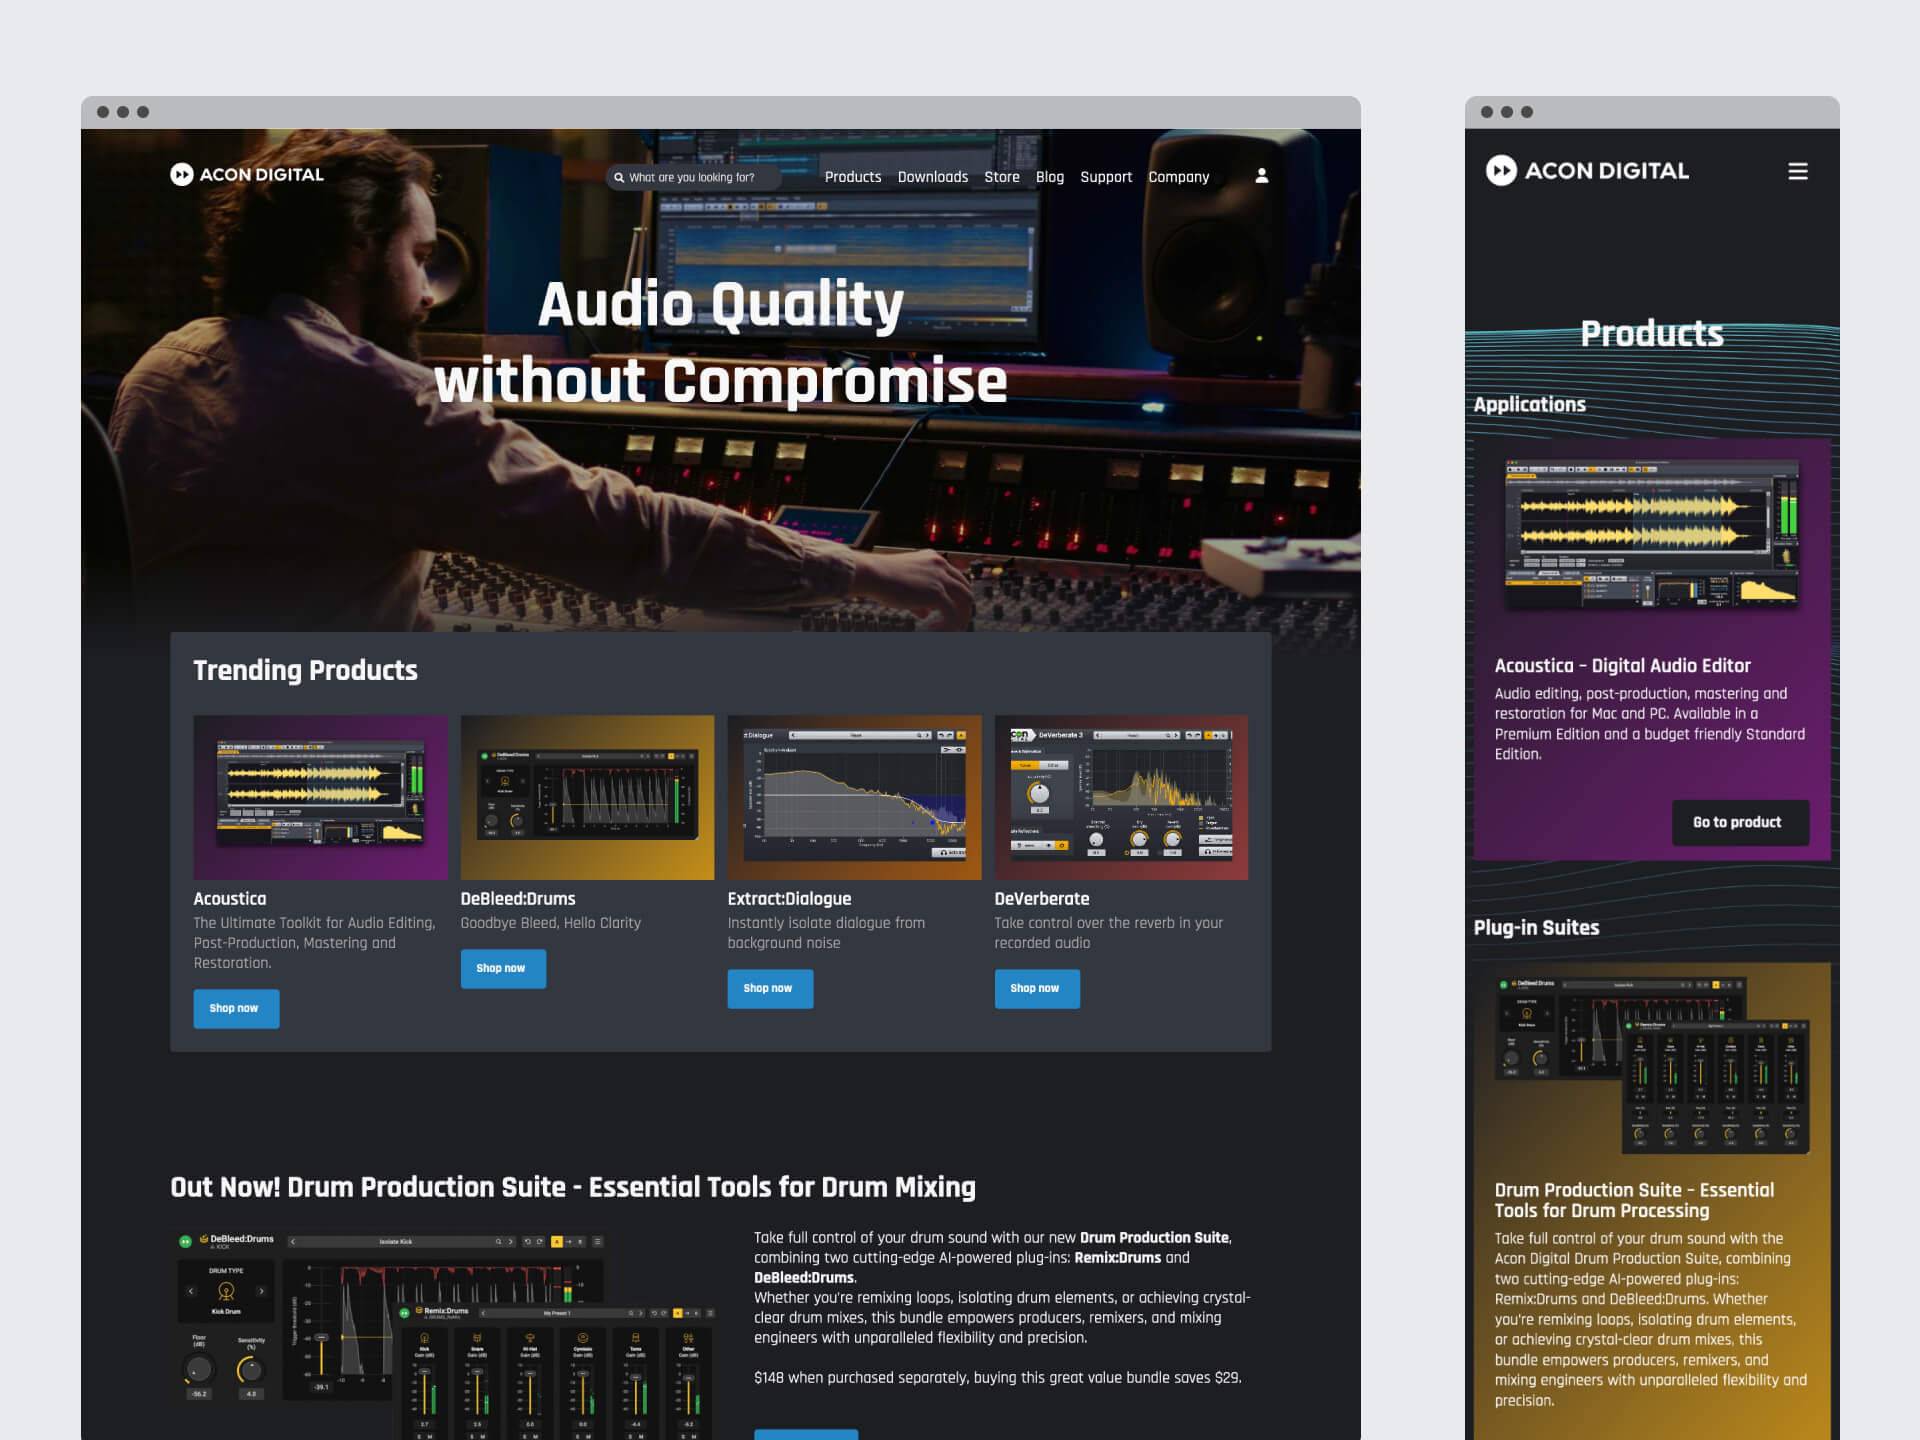Click Shop now under DeVerberate
The height and width of the screenshot is (1440, 1920).
pos(1037,988)
